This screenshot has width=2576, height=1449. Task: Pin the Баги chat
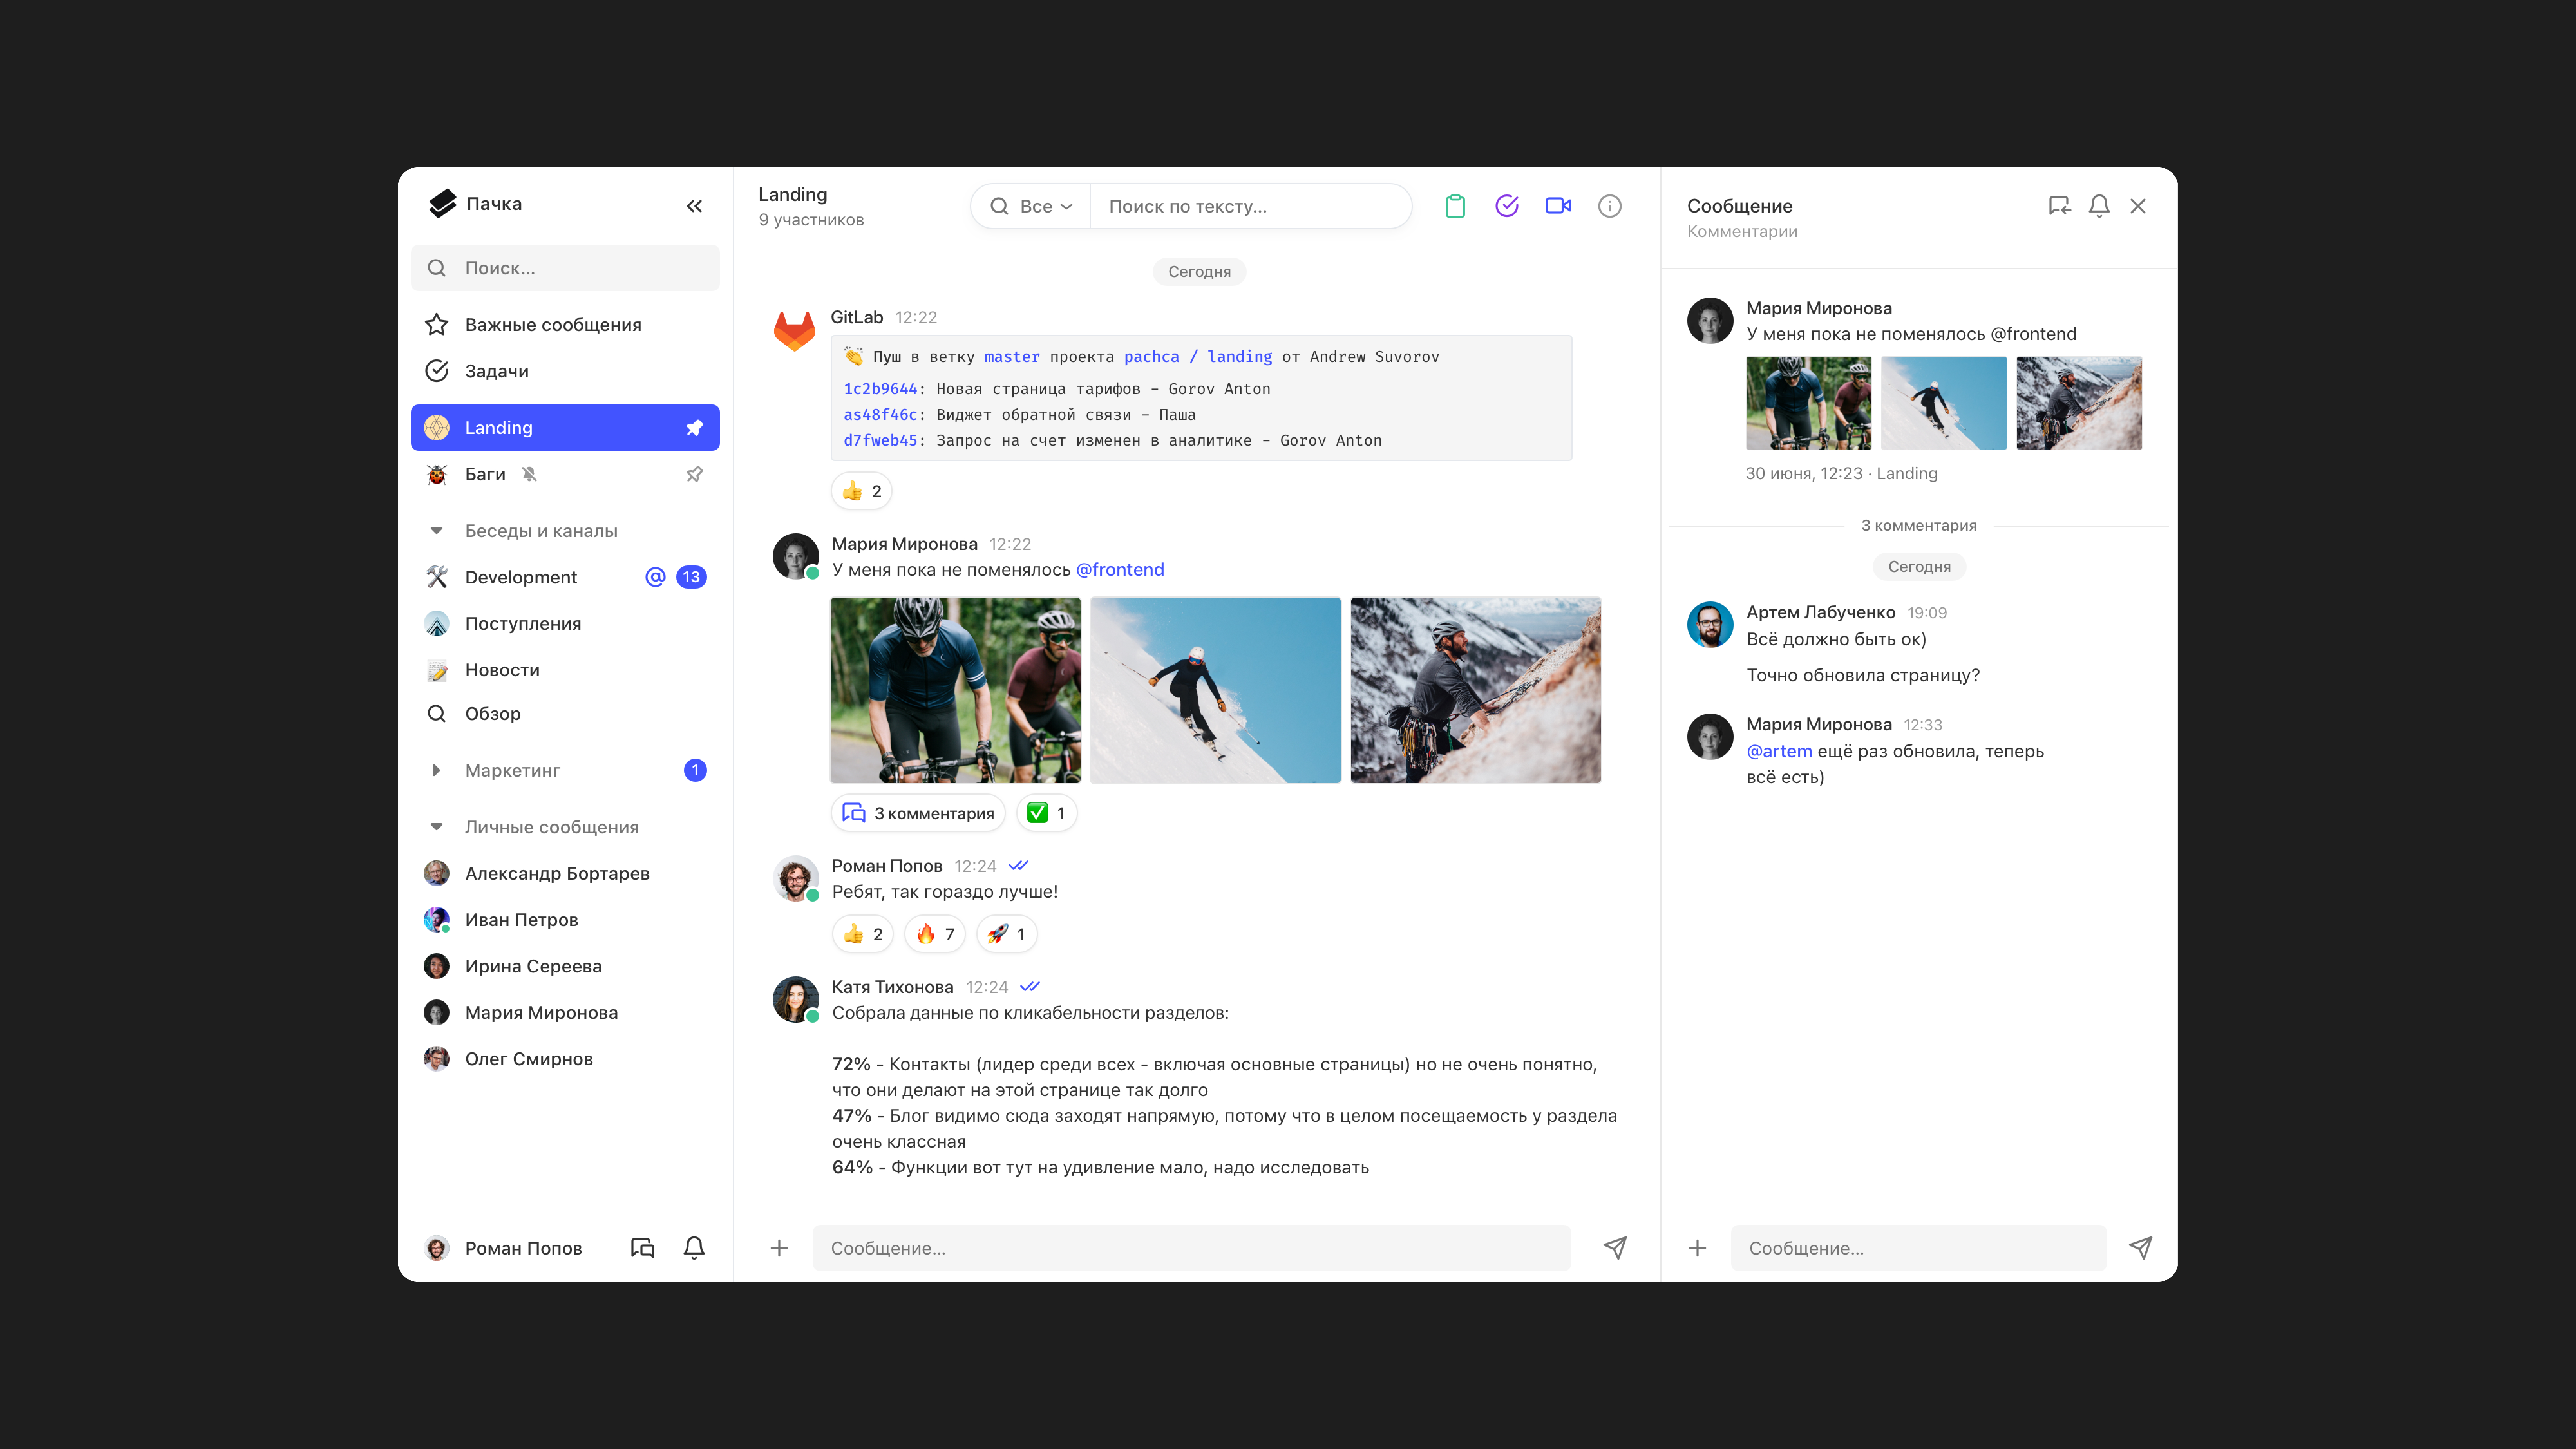[x=694, y=474]
